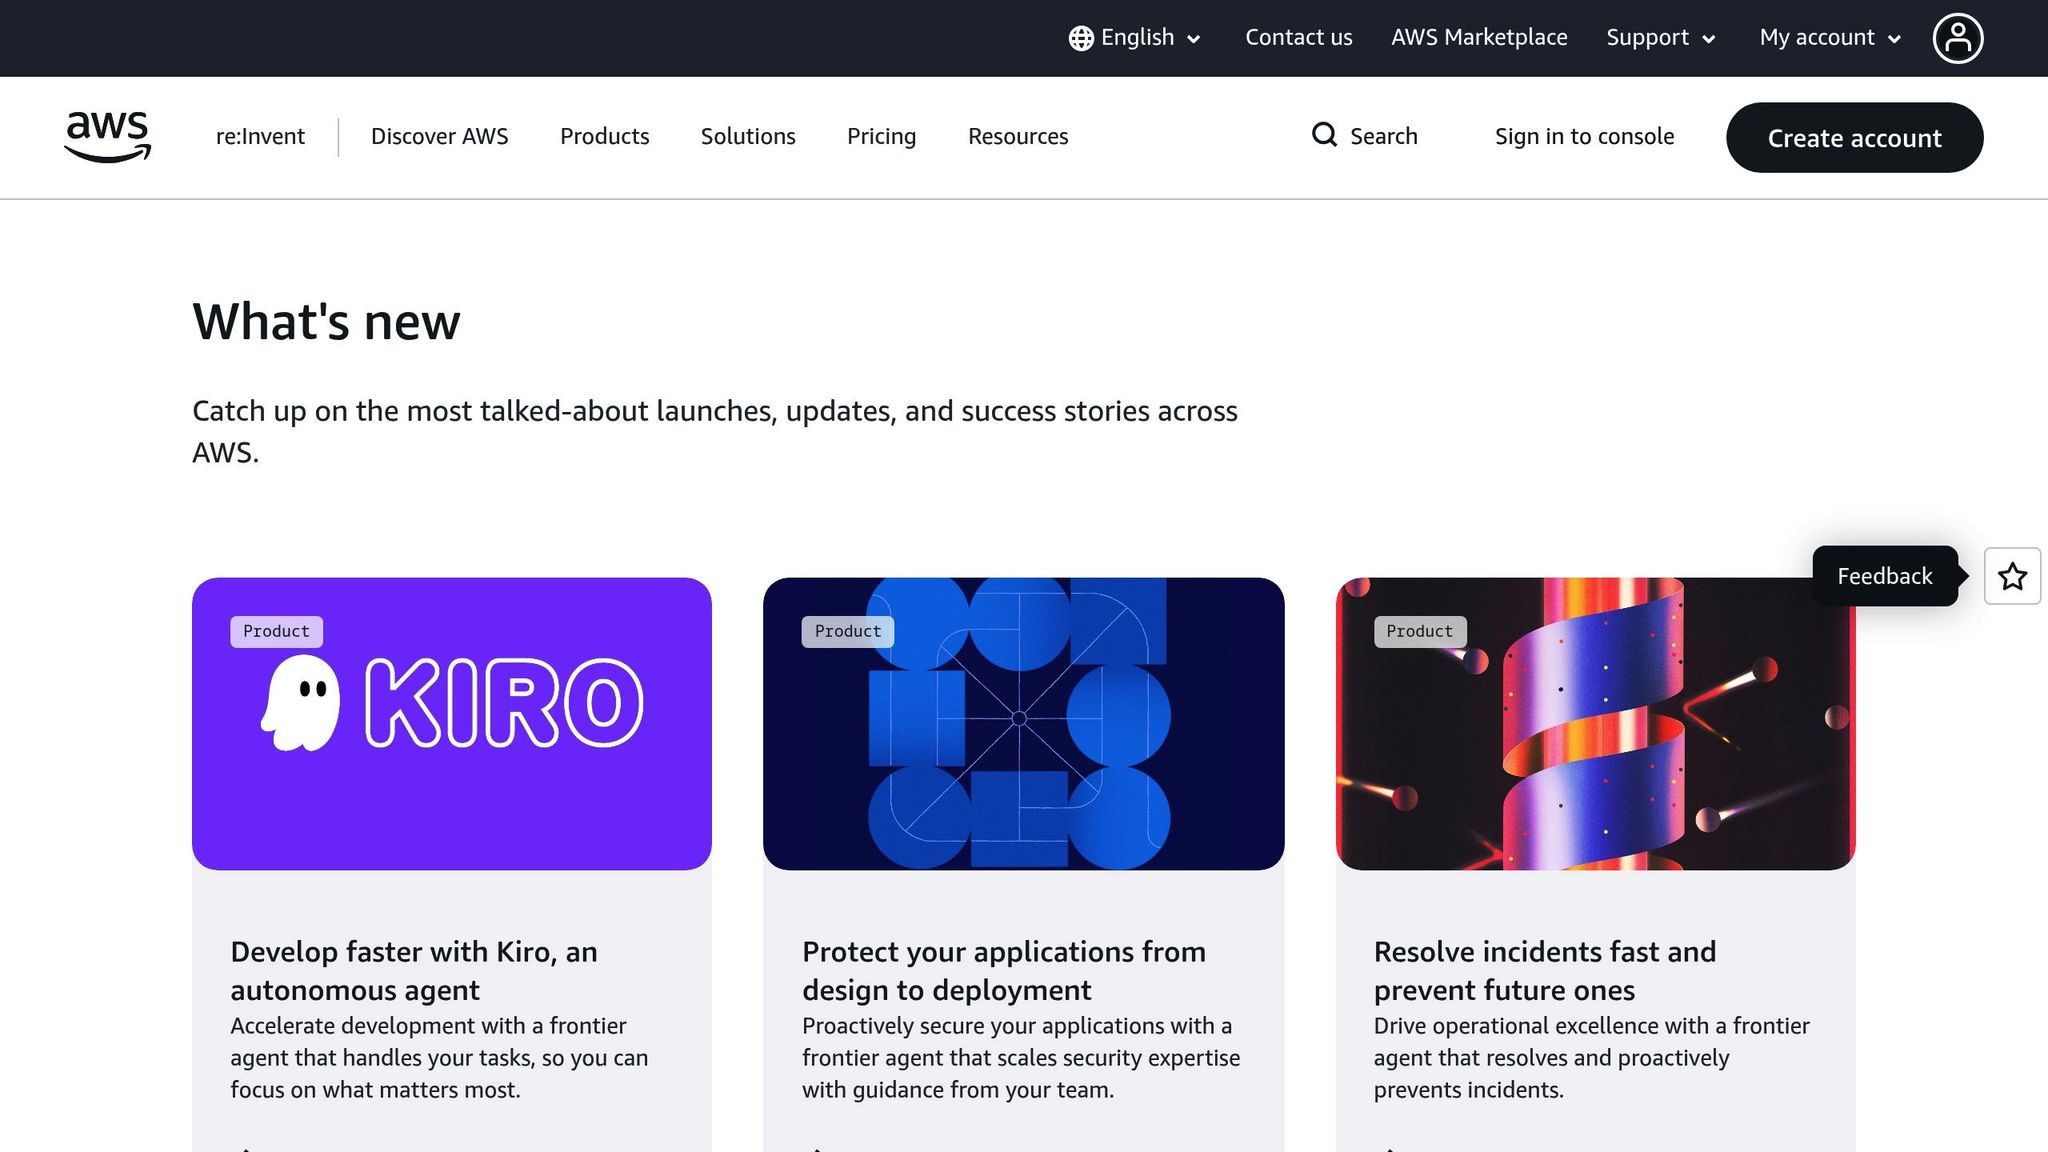Open the user profile avatar icon
Image resolution: width=2048 pixels, height=1152 pixels.
[x=1957, y=38]
